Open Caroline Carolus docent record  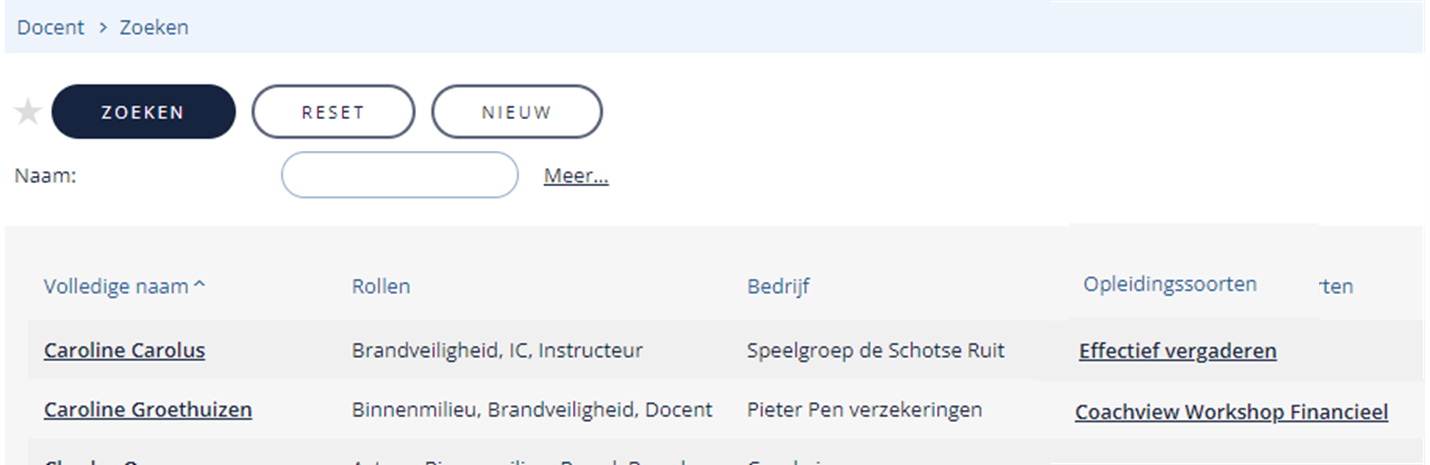(124, 351)
